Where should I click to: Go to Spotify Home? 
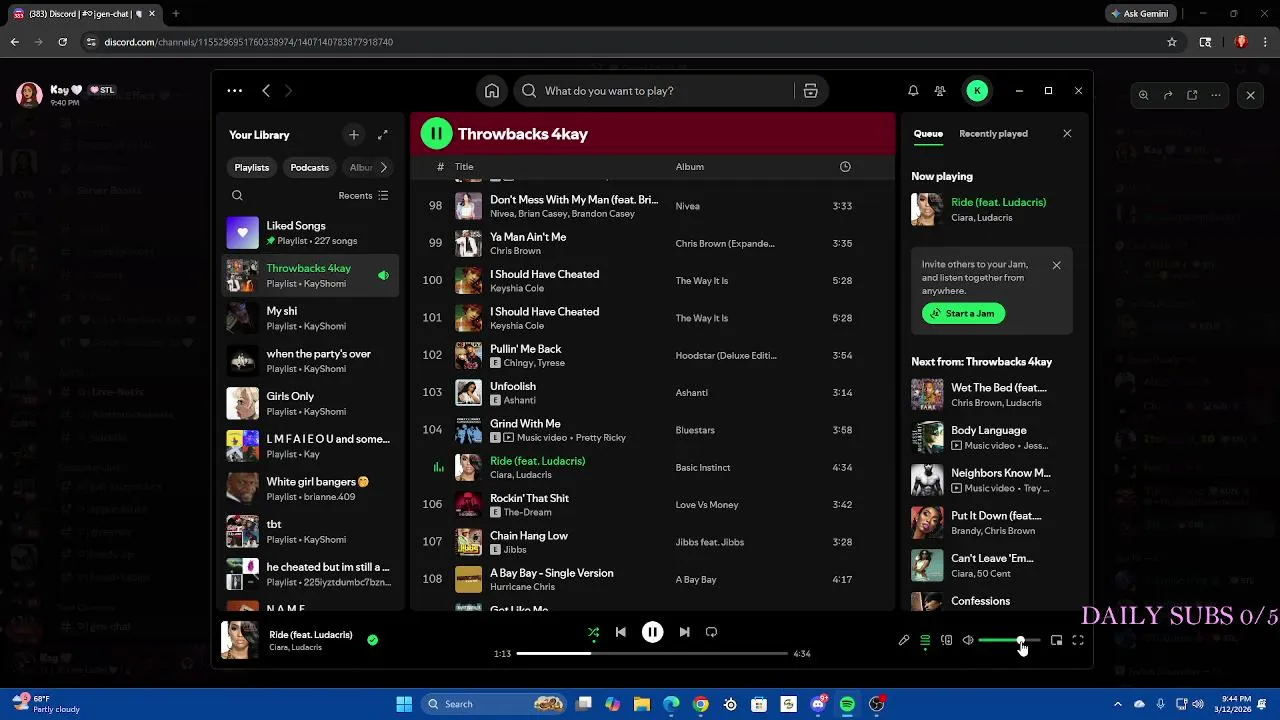(492, 91)
